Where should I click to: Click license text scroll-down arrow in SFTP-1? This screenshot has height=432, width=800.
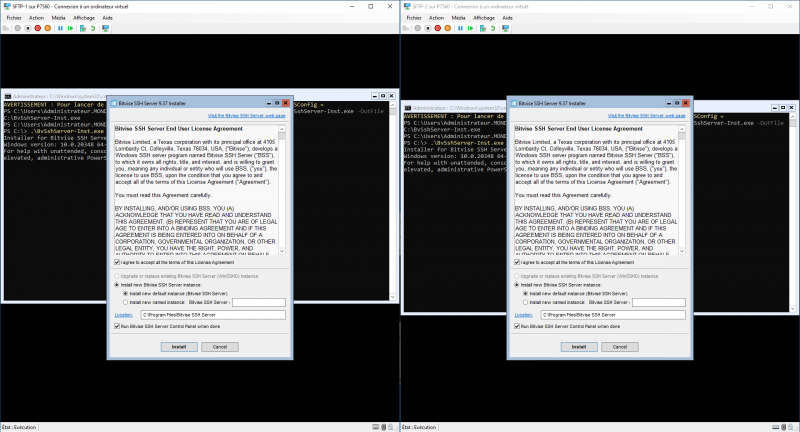click(282, 251)
